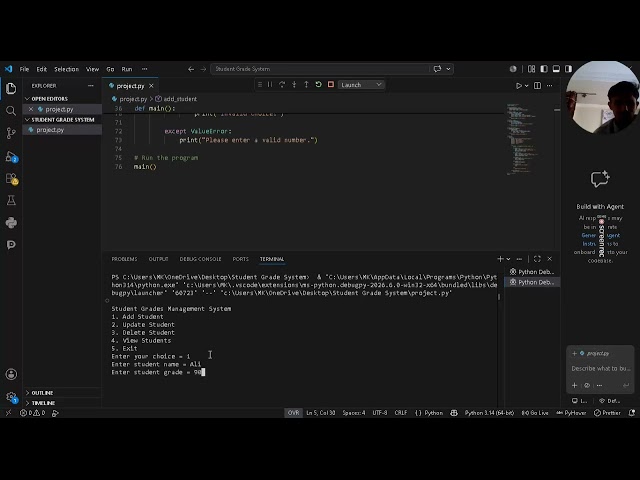Open the Testing flask view

pos(11,200)
